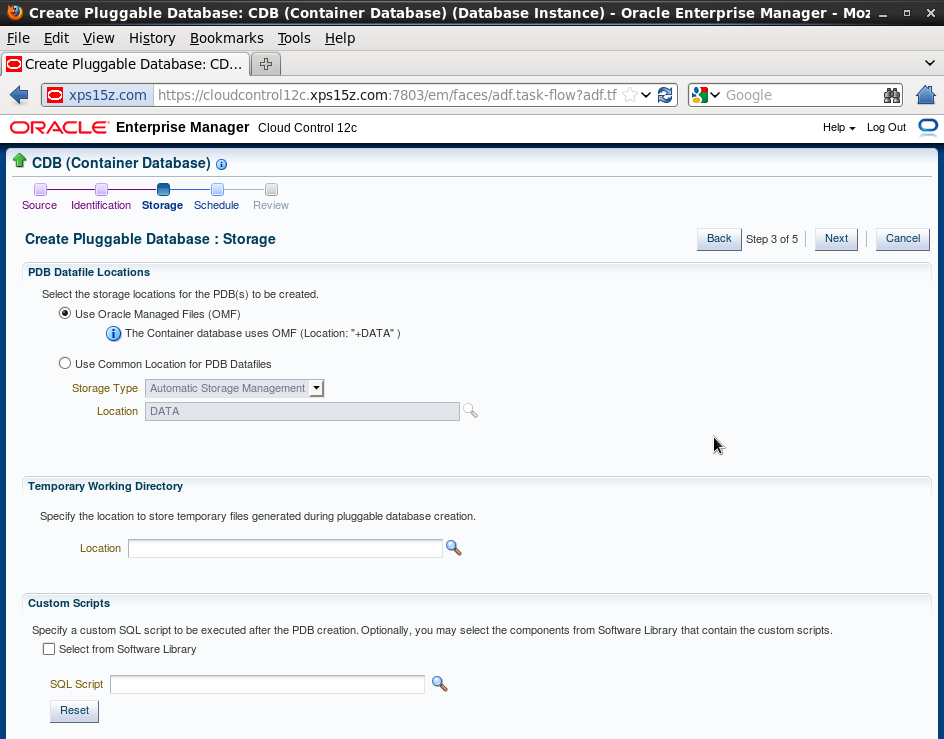Click the Schedule step marker square
Image resolution: width=944 pixels, height=739 pixels.
tap(217, 190)
